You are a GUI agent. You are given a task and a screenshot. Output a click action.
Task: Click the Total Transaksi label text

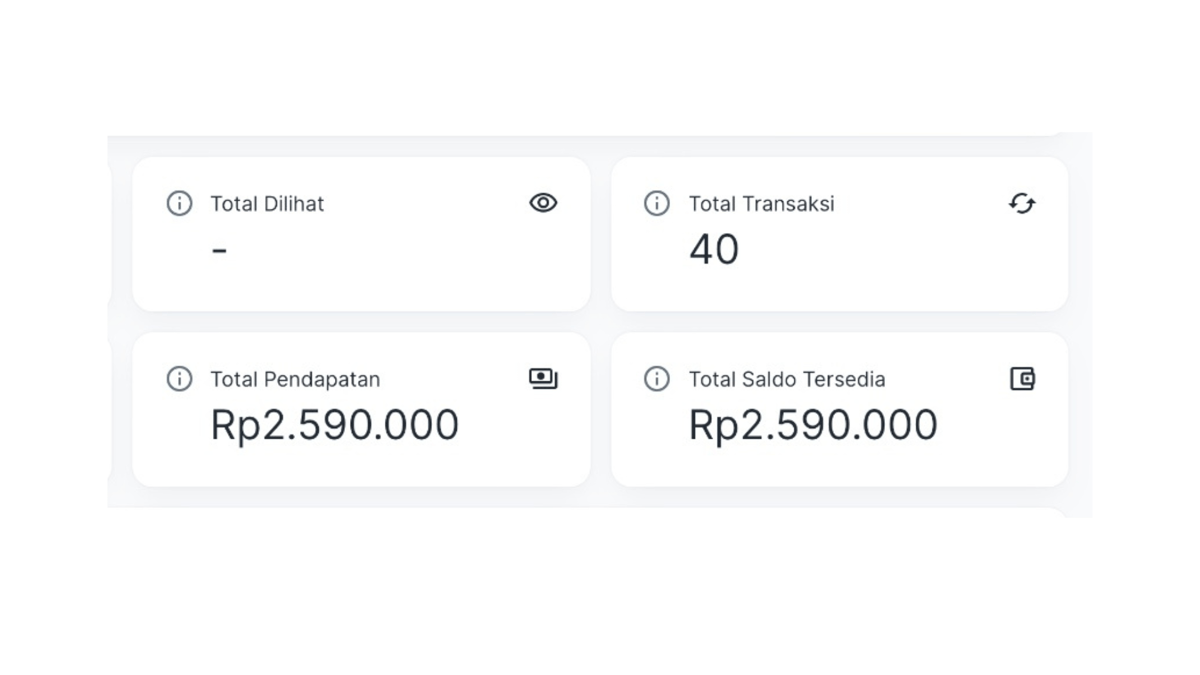(x=761, y=203)
